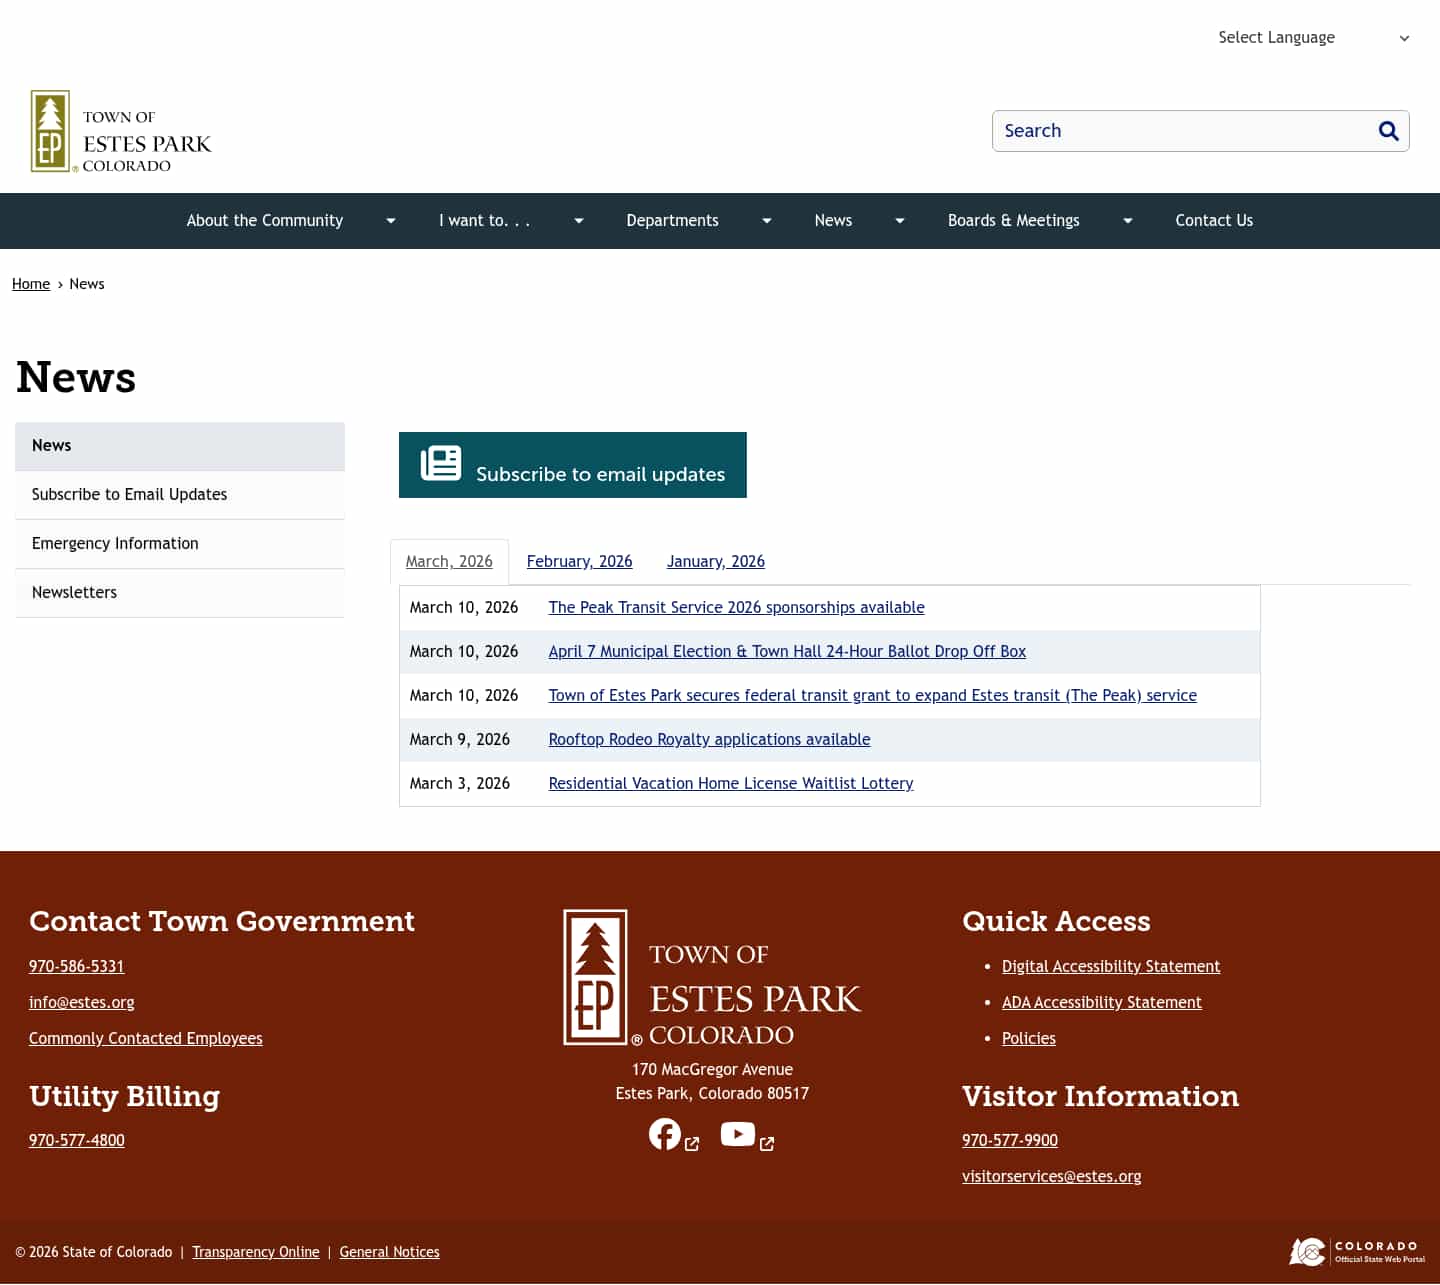Viewport: 1440px width, 1285px height.
Task: Select Emergency Information in the sidebar
Action: [114, 543]
